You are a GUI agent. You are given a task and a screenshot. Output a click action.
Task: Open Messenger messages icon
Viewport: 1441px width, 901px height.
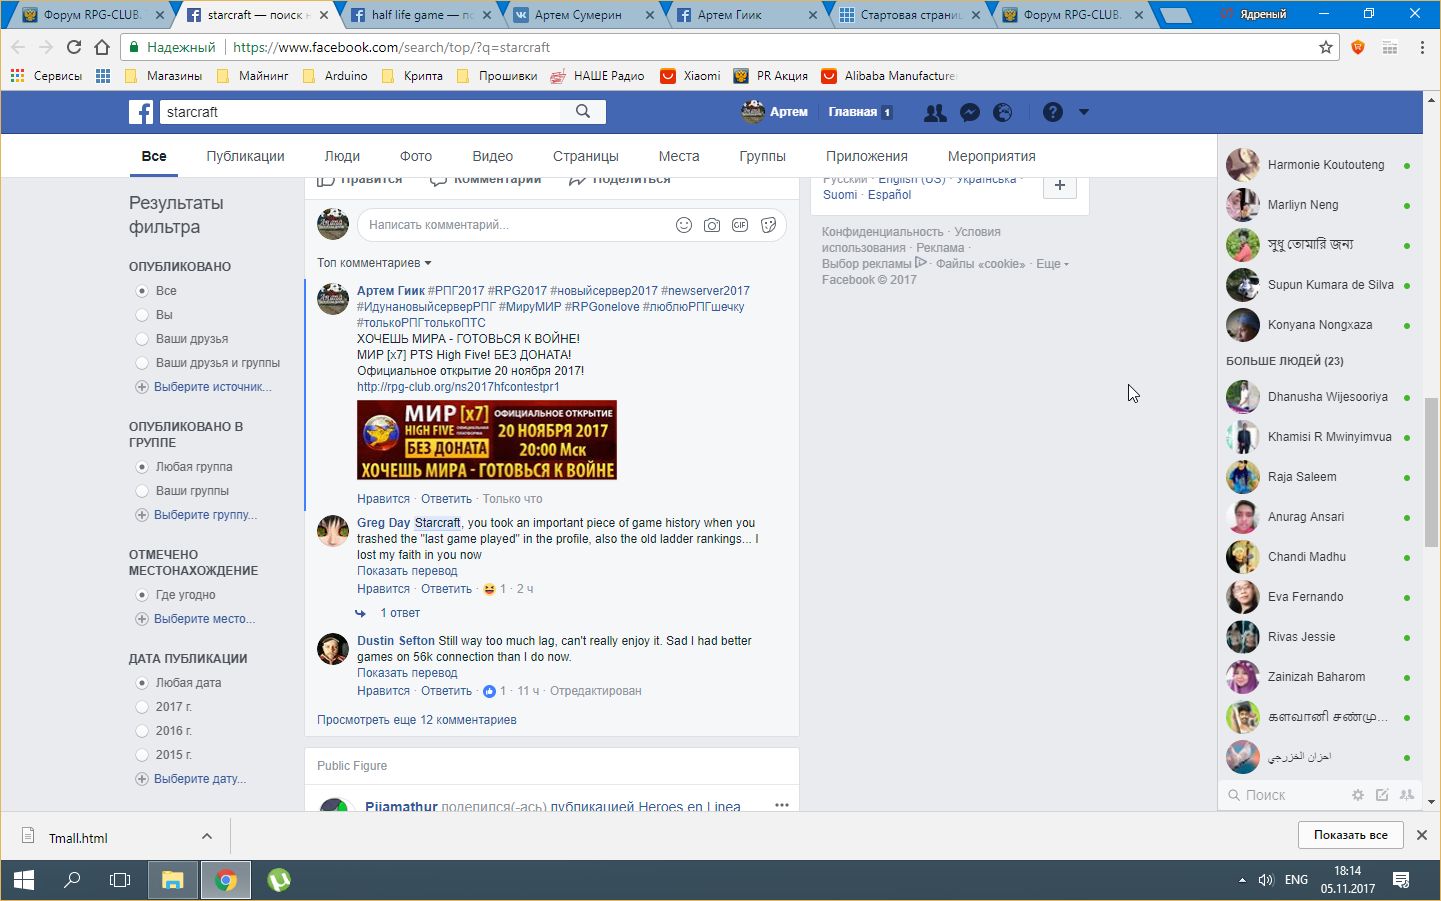(x=969, y=113)
